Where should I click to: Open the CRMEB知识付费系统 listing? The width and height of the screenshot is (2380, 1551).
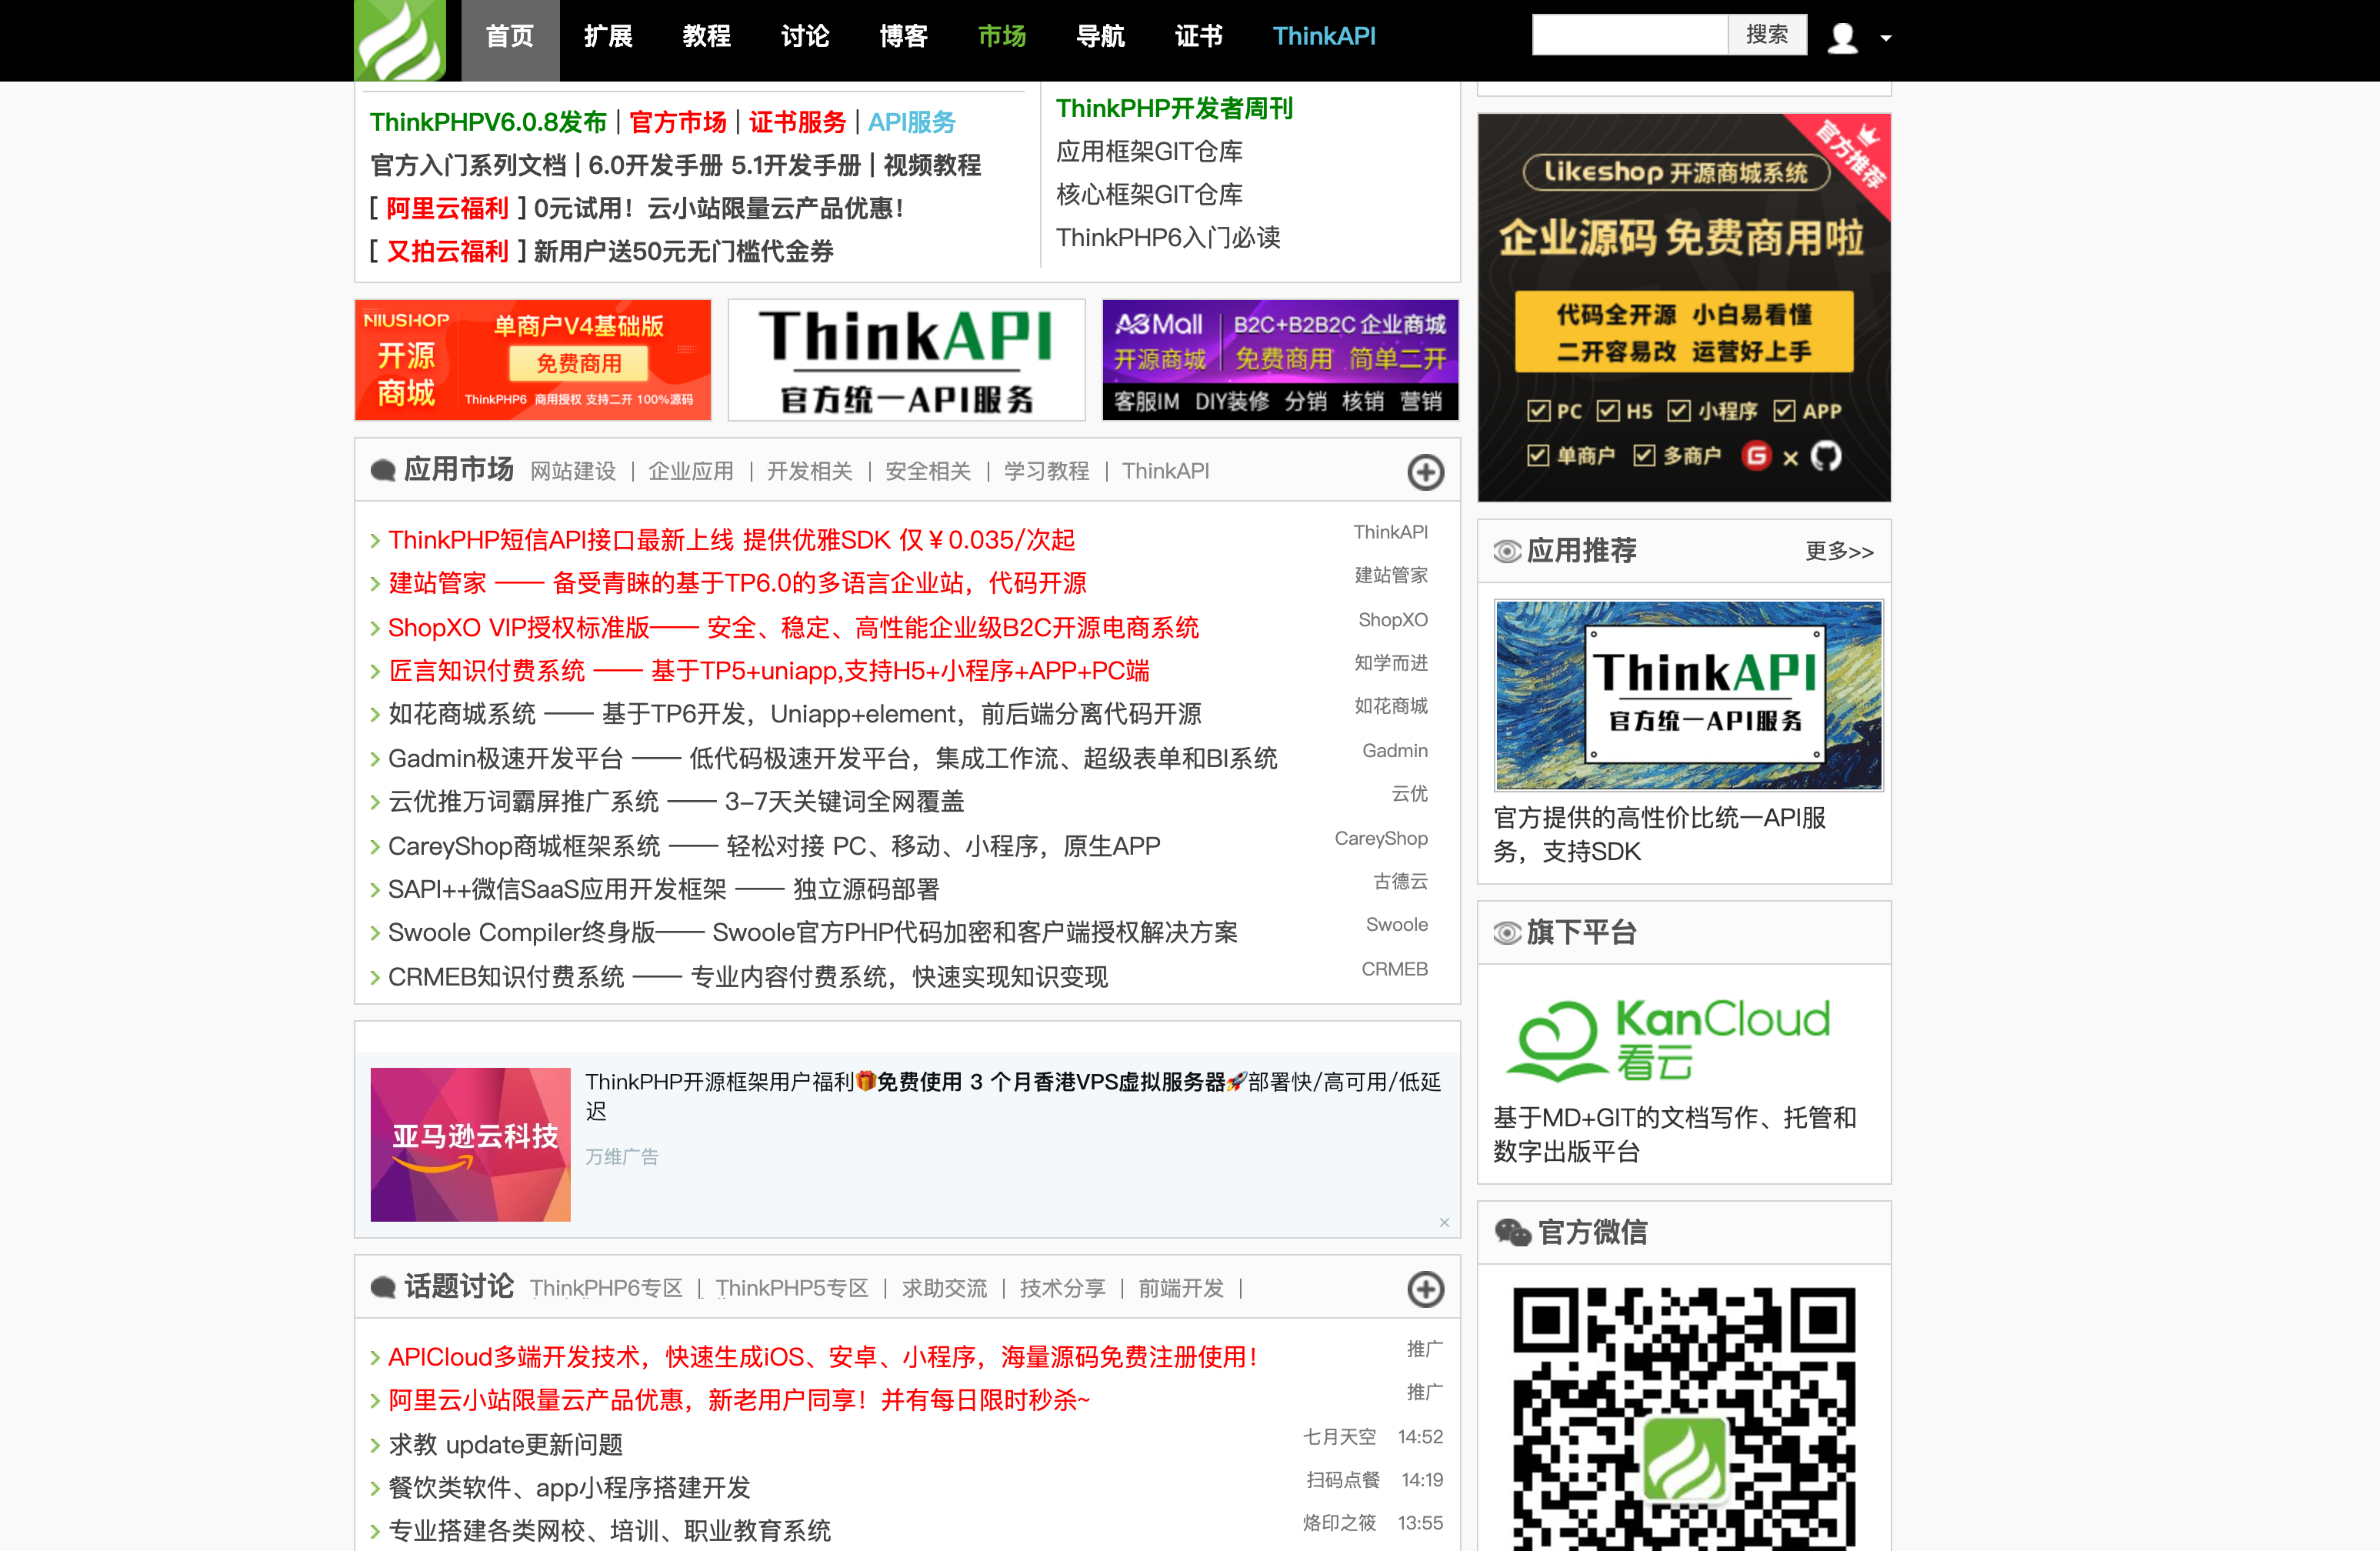(x=747, y=976)
